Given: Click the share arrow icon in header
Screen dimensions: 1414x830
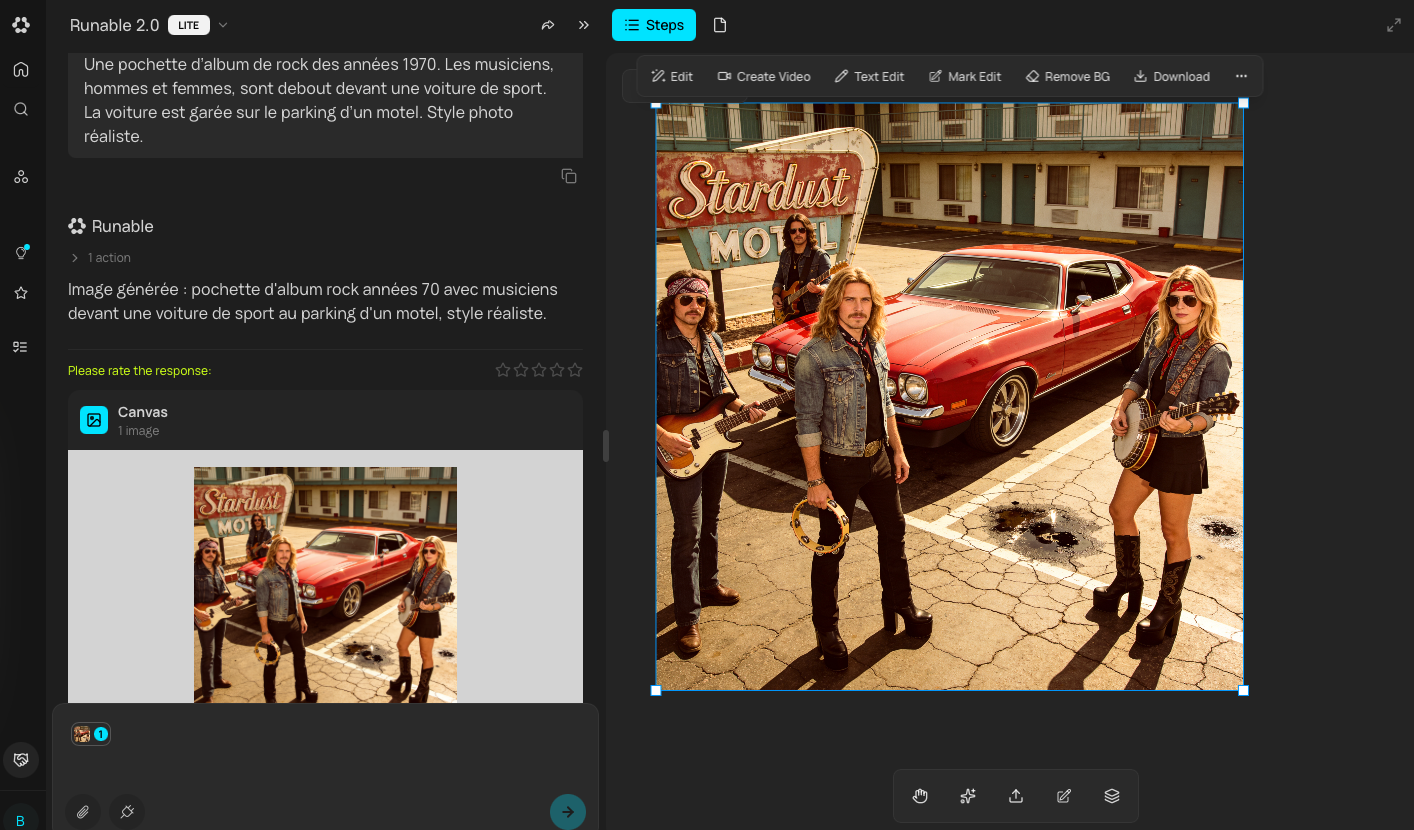Looking at the screenshot, I should click(548, 25).
